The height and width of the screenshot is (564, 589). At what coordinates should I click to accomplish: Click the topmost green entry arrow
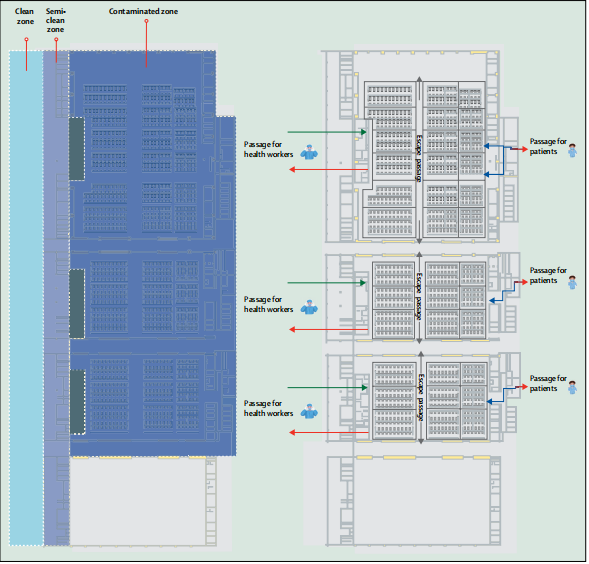(x=327, y=132)
